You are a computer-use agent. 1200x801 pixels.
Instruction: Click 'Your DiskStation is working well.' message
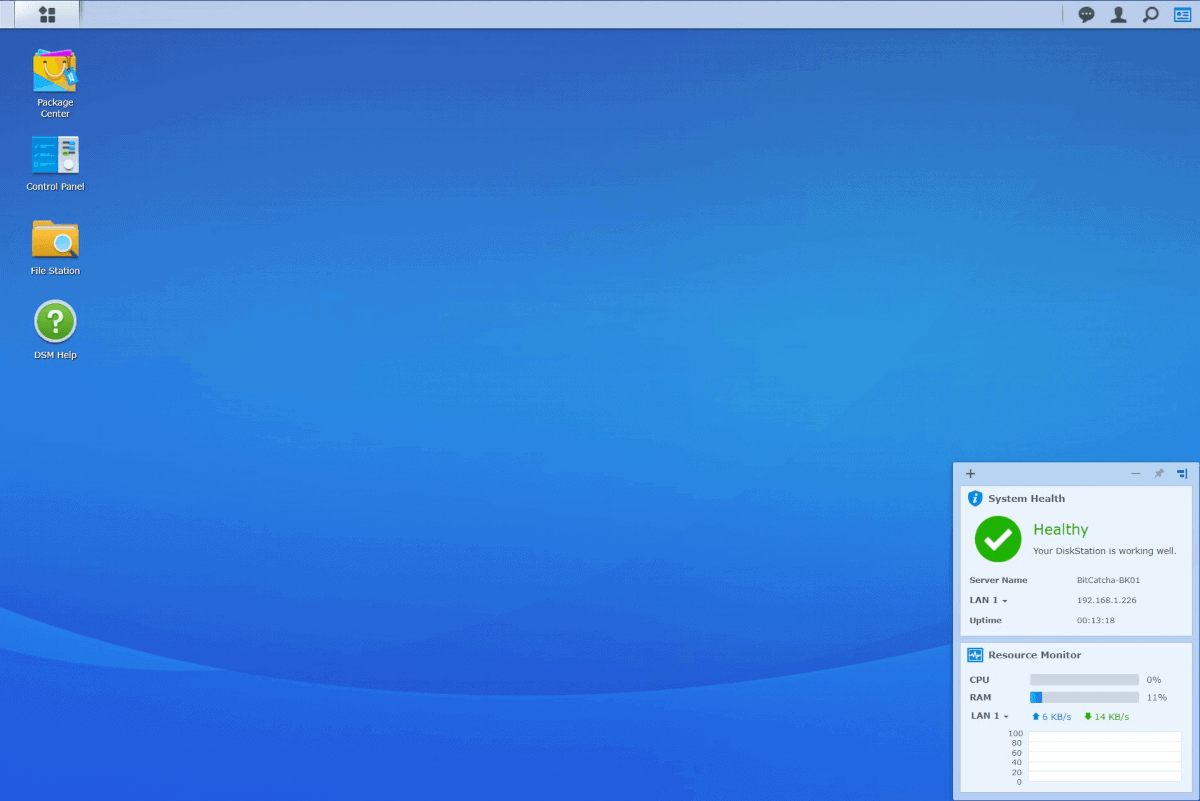click(x=1104, y=551)
